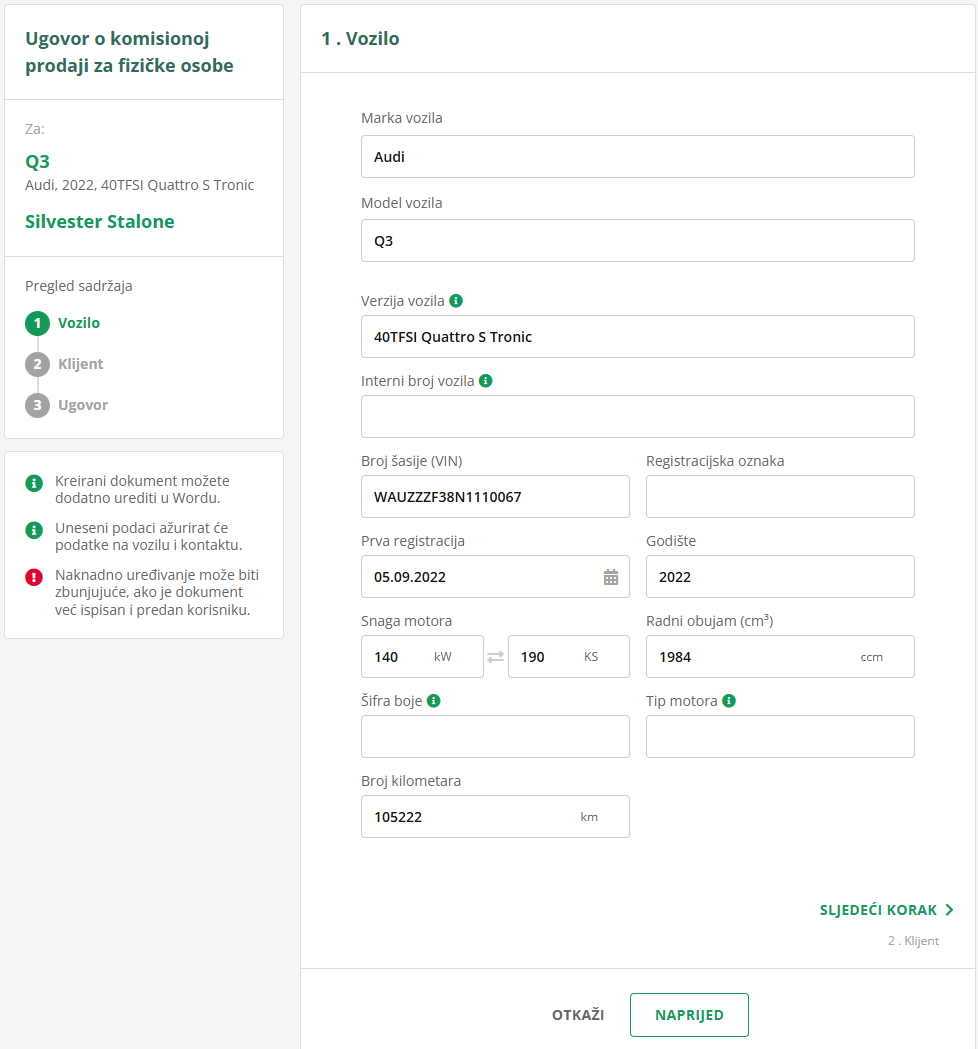Viewport: 978px width, 1049px height.
Task: Go to step 2 Klijent
Action: coord(80,364)
